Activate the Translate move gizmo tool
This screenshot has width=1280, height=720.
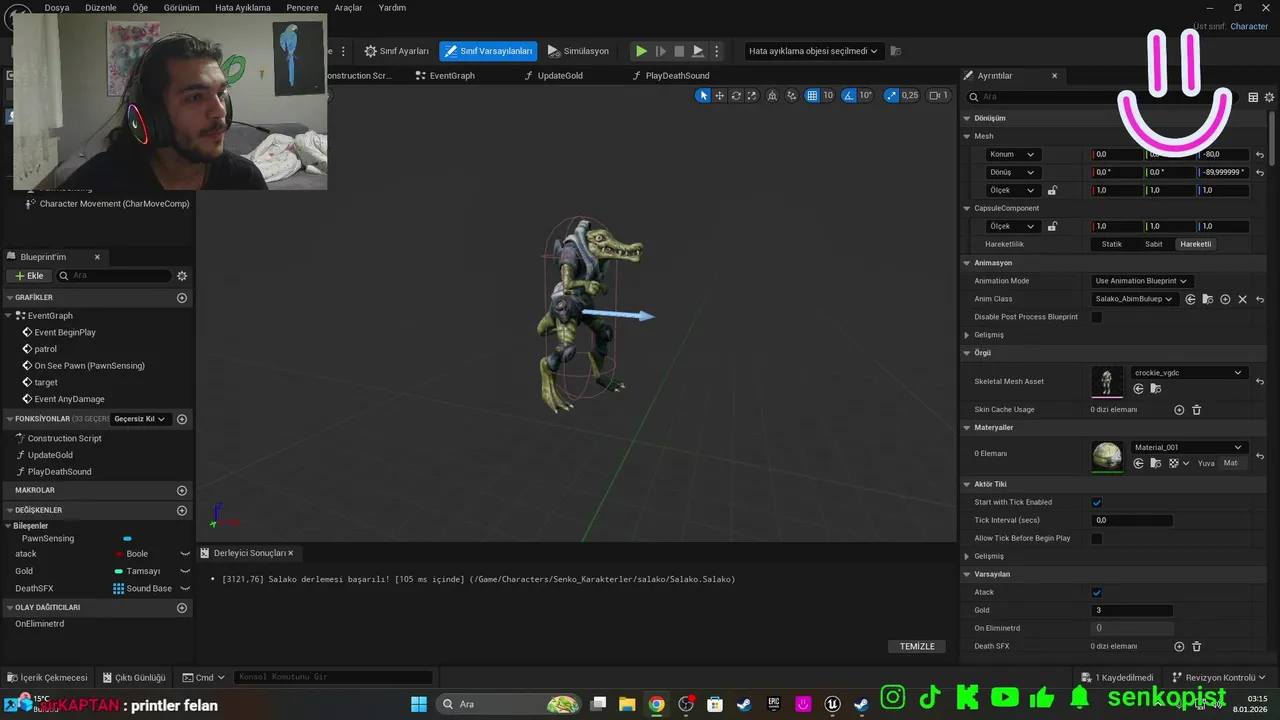(719, 95)
